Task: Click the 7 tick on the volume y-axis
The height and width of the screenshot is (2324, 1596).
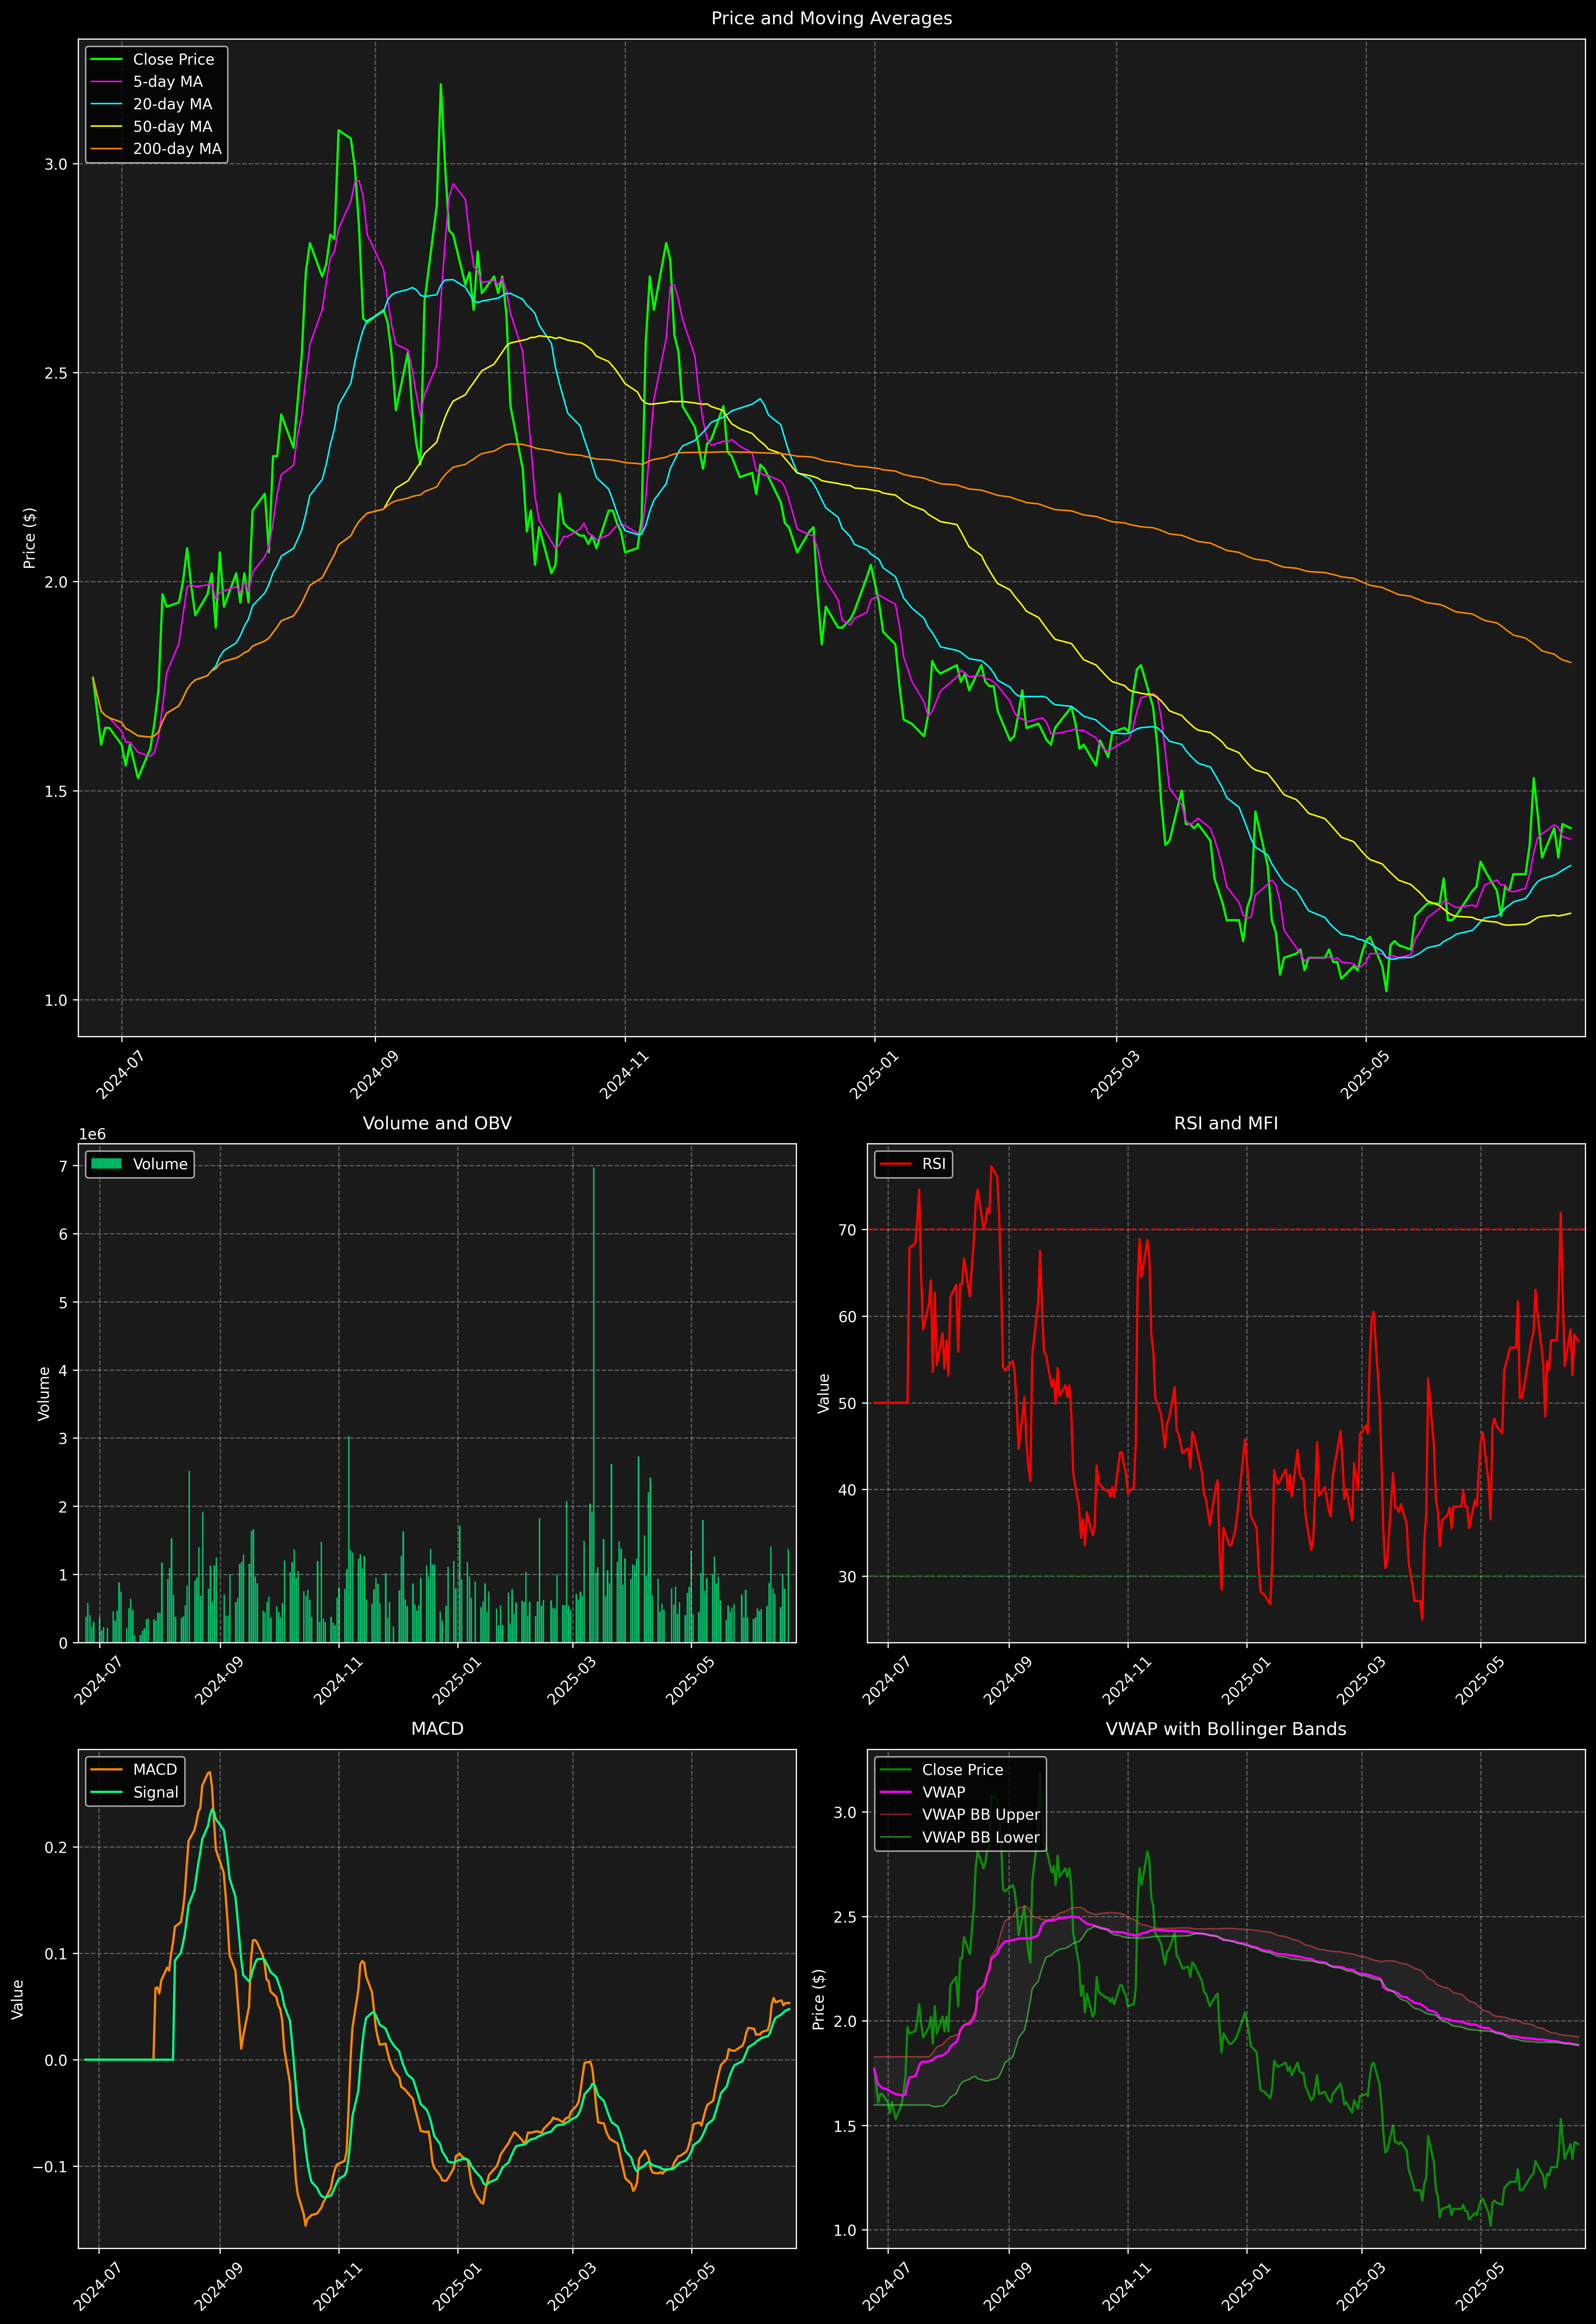Action: point(63,1166)
